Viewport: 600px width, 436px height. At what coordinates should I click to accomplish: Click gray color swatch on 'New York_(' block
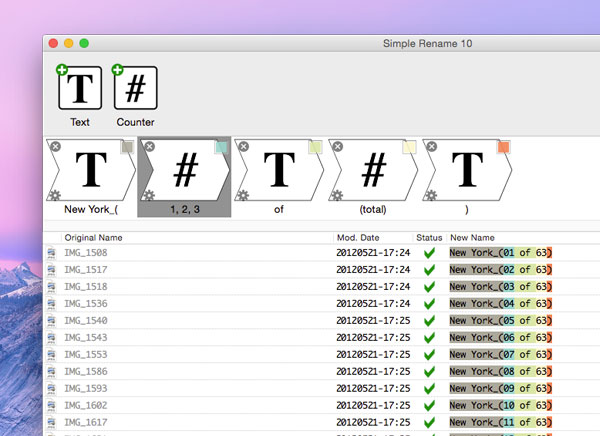[x=127, y=147]
